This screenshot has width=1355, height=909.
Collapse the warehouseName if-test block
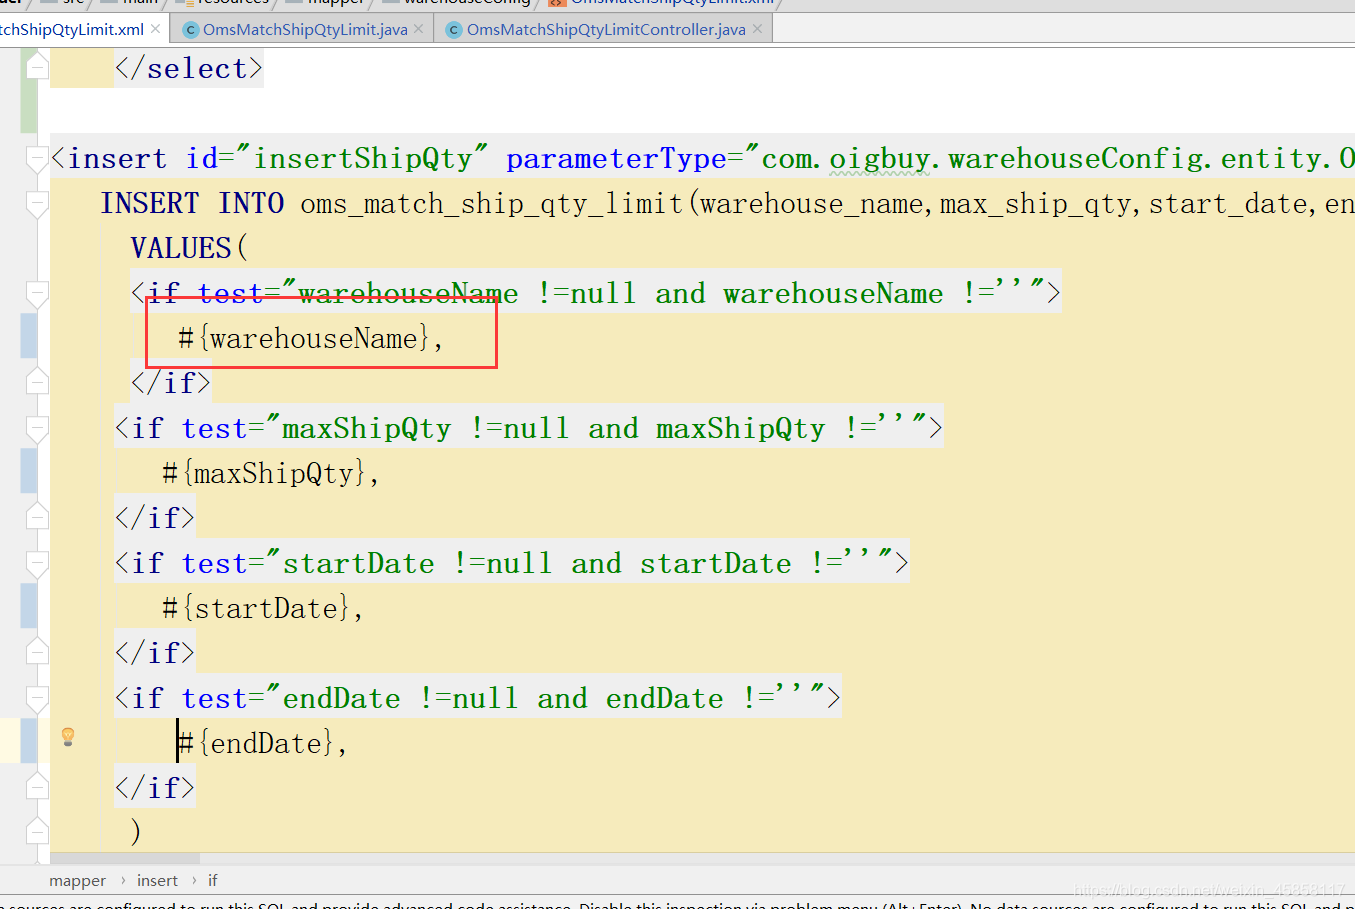point(37,293)
